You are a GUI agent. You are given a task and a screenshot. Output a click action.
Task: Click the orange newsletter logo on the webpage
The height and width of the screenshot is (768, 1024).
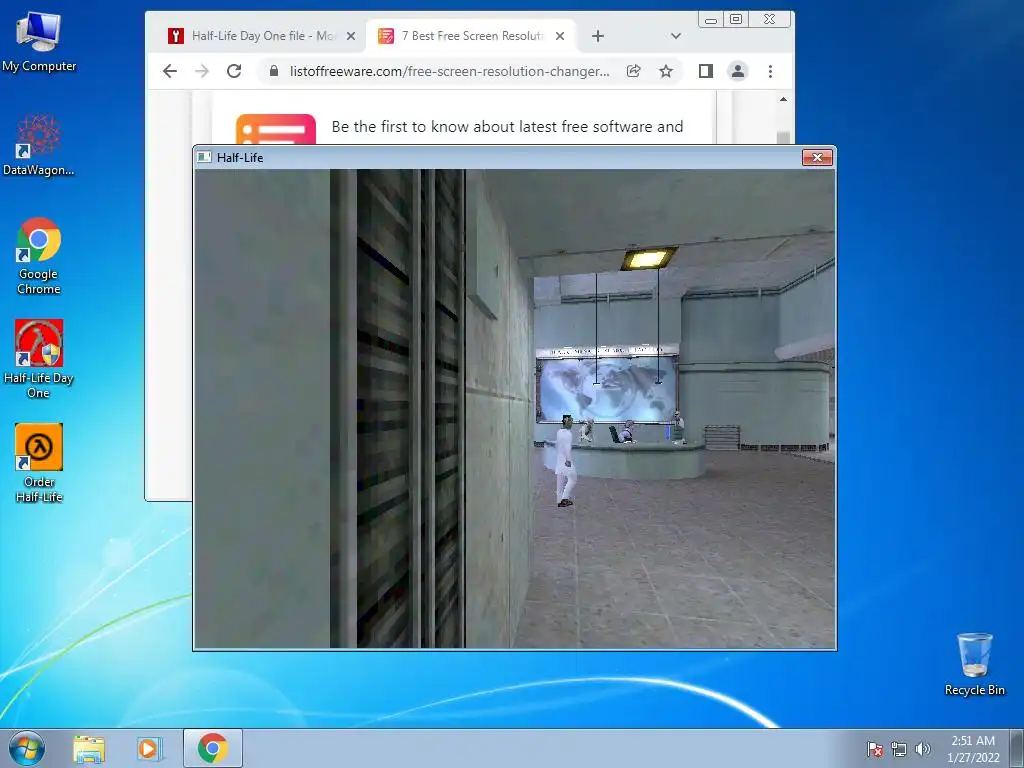tap(276, 129)
